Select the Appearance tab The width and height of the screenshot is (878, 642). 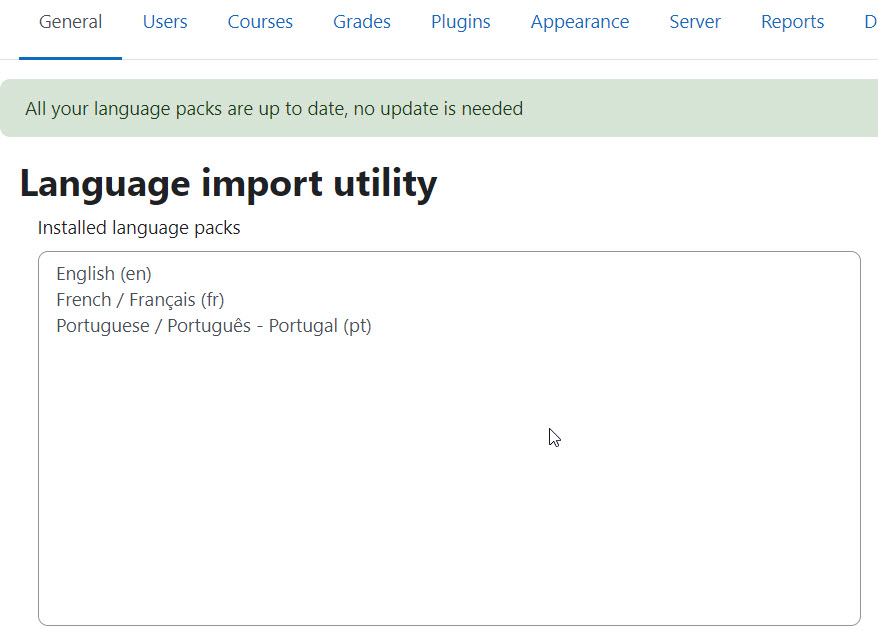point(580,22)
